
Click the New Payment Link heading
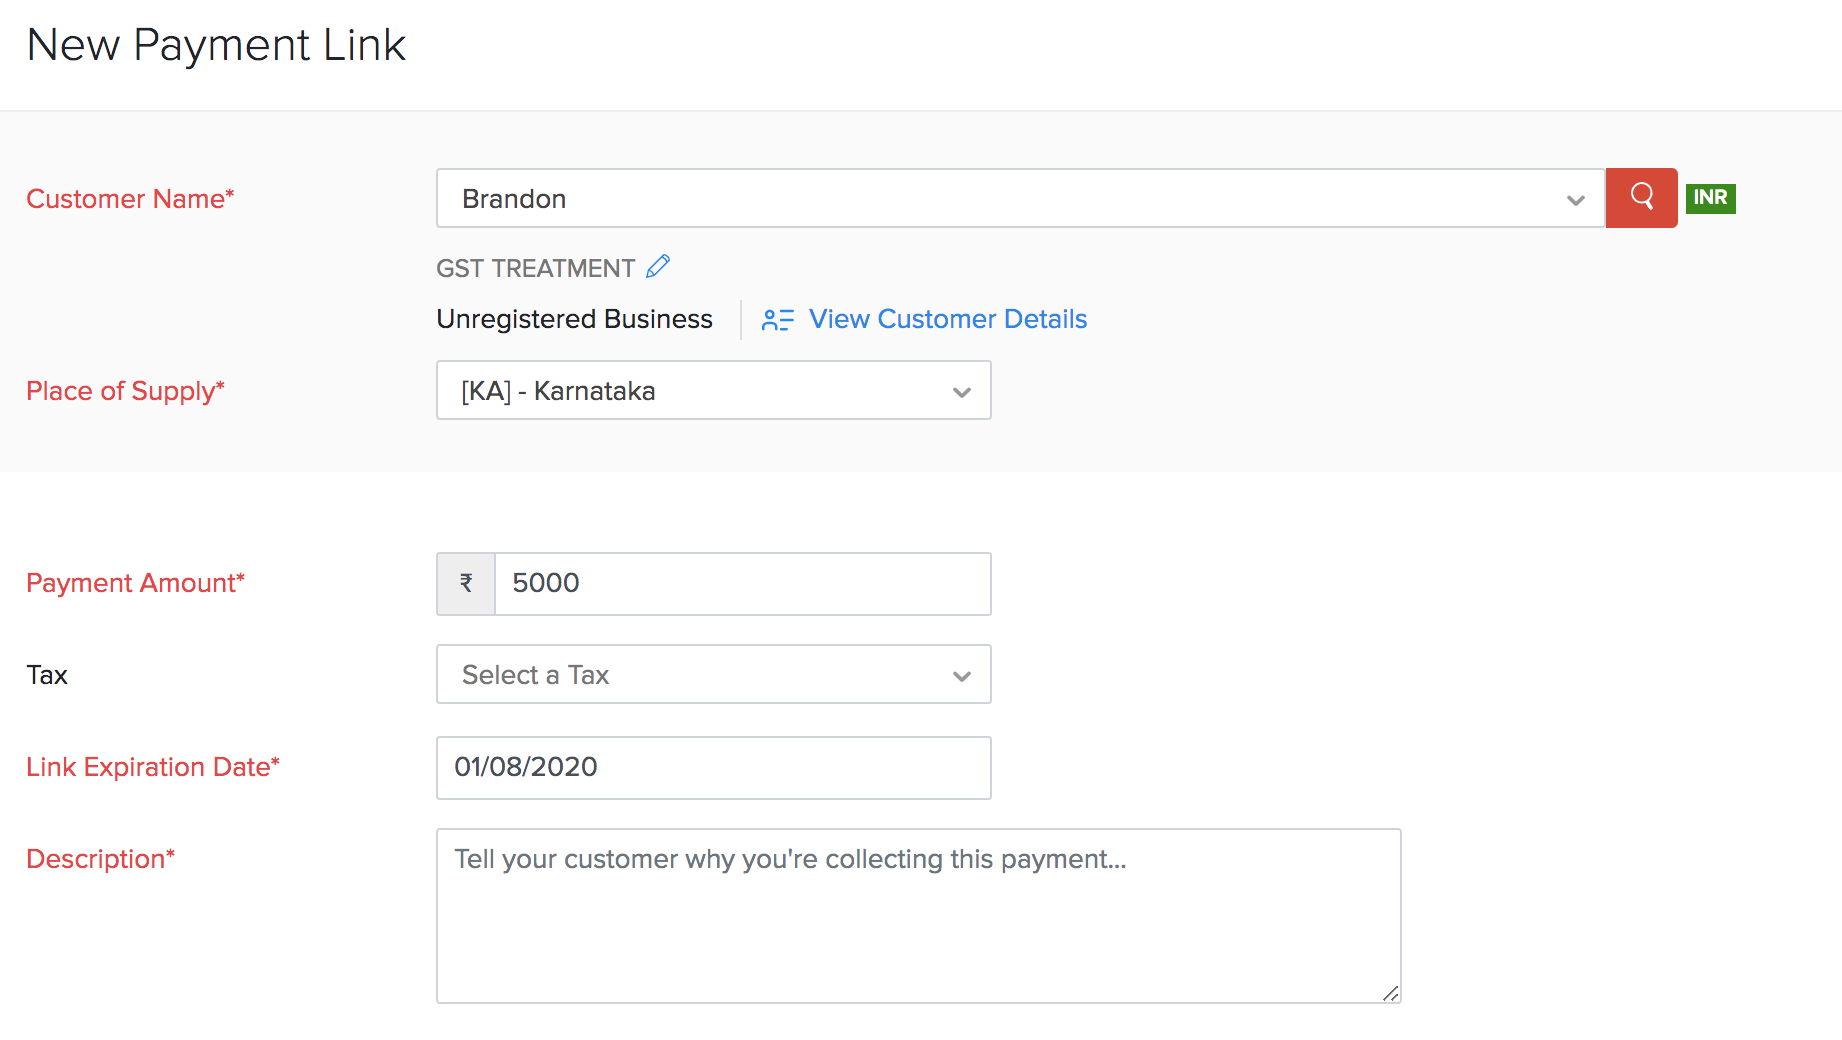[x=216, y=44]
